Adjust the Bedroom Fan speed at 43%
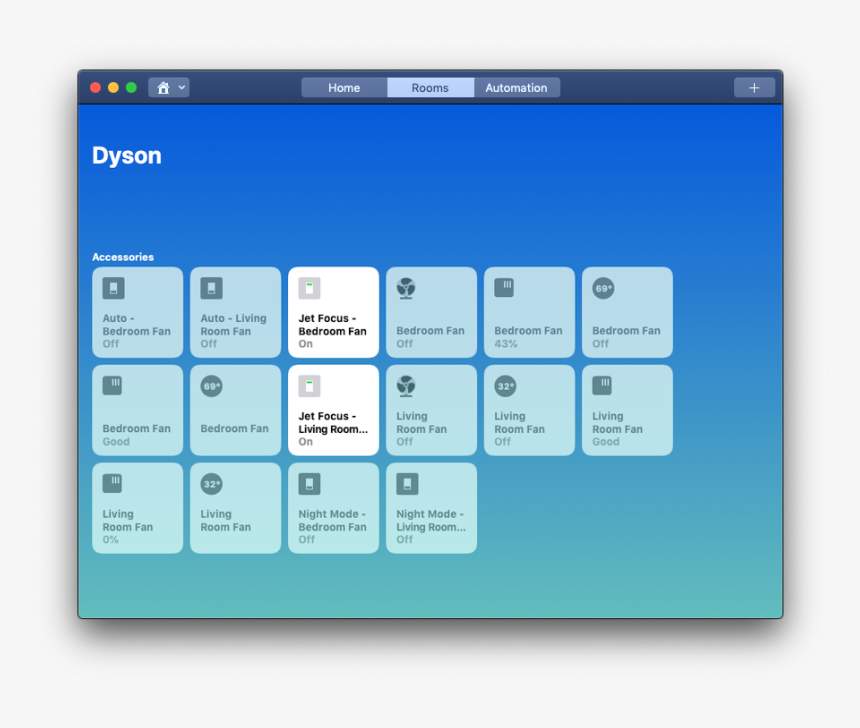The image size is (860, 728). [x=529, y=312]
